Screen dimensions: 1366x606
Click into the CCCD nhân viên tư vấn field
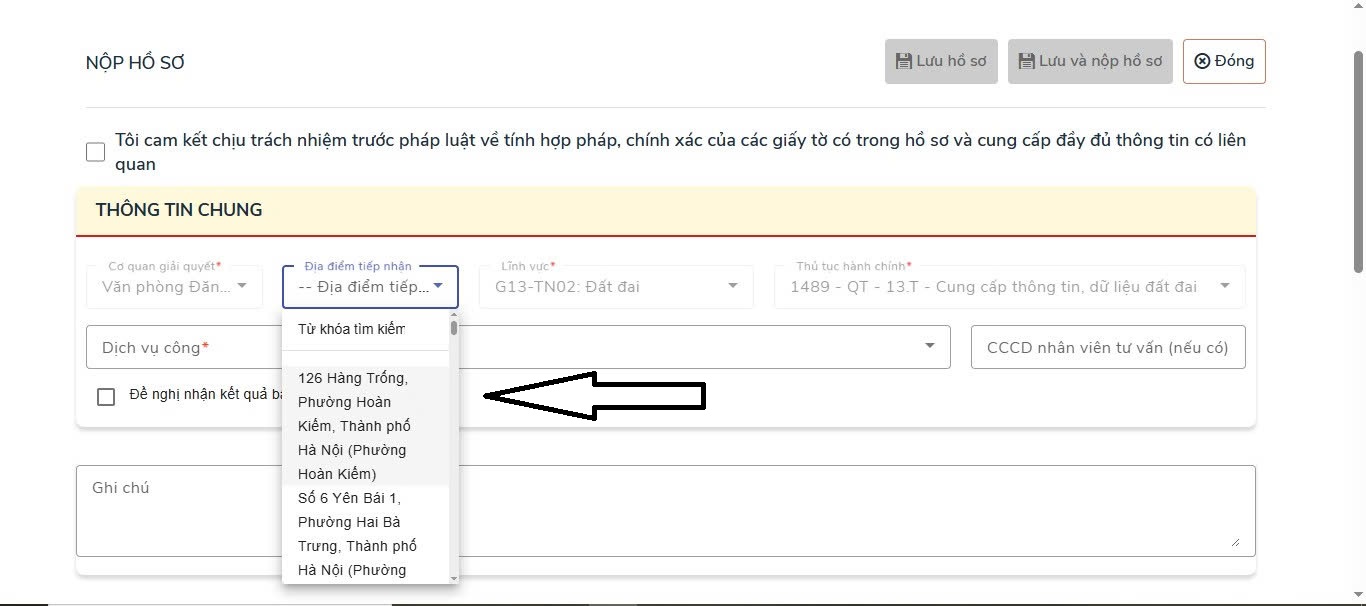click(x=1107, y=347)
